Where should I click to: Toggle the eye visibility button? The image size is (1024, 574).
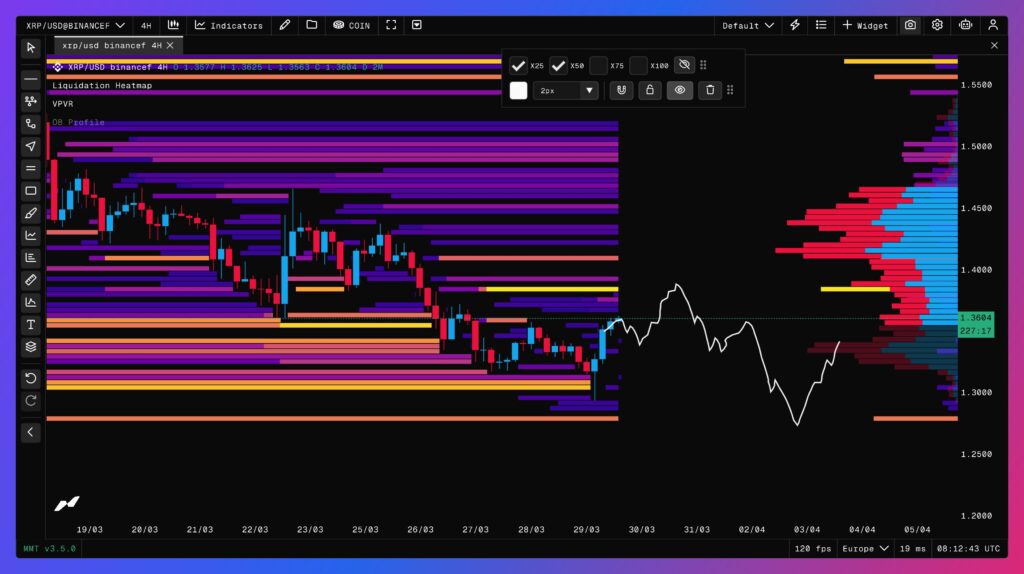tap(679, 90)
